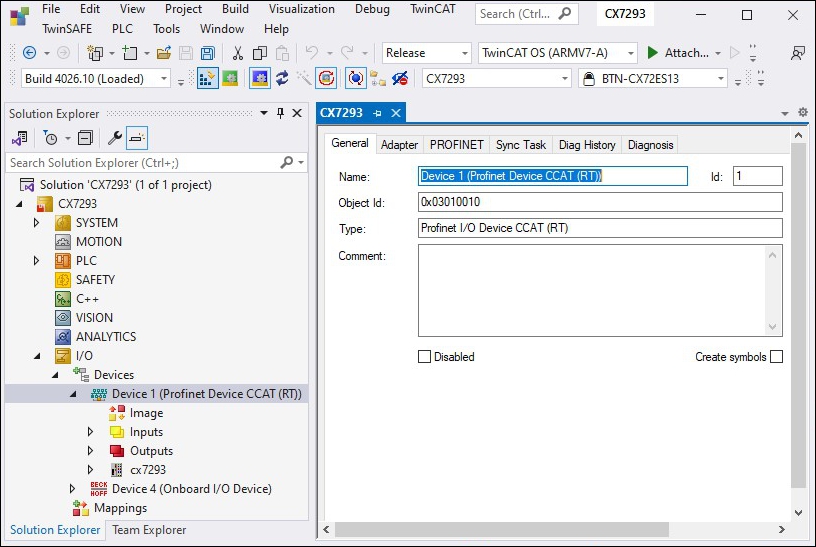
Task: Toggle the Disabled checkbox
Action: point(425,357)
